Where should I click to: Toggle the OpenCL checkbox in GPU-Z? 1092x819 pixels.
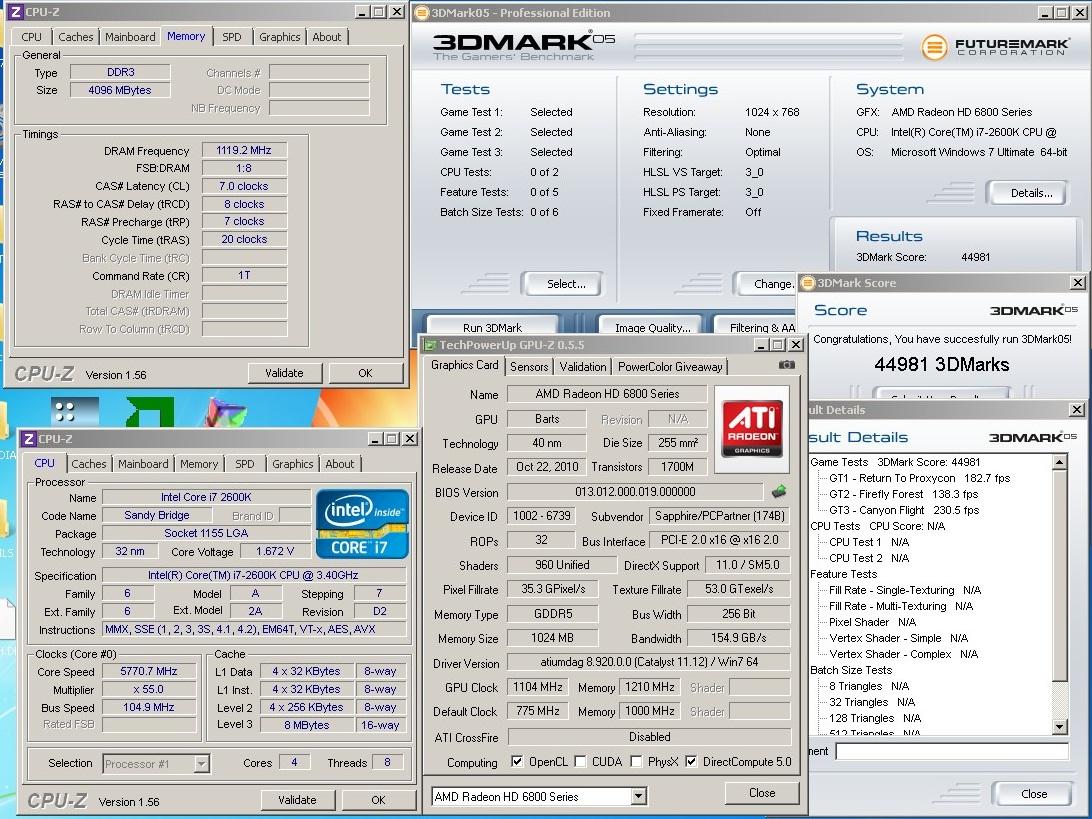pyautogui.click(x=517, y=761)
